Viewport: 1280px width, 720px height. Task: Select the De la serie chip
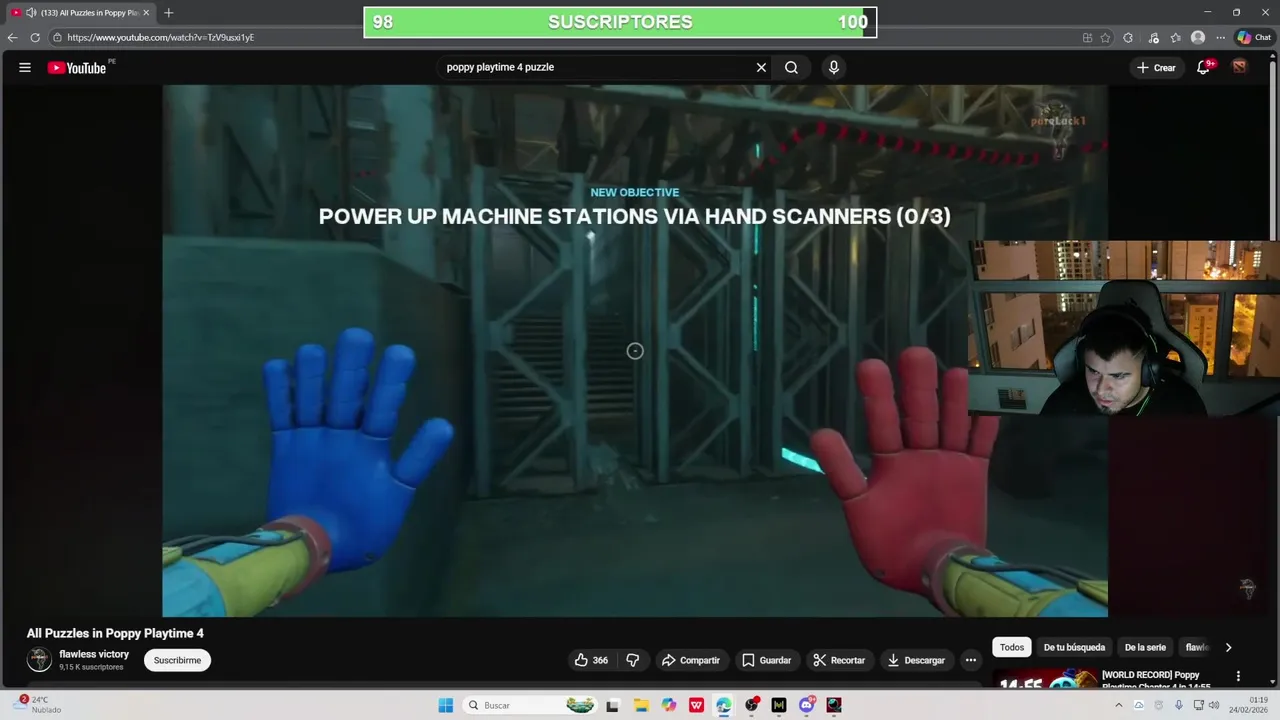pos(1145,647)
